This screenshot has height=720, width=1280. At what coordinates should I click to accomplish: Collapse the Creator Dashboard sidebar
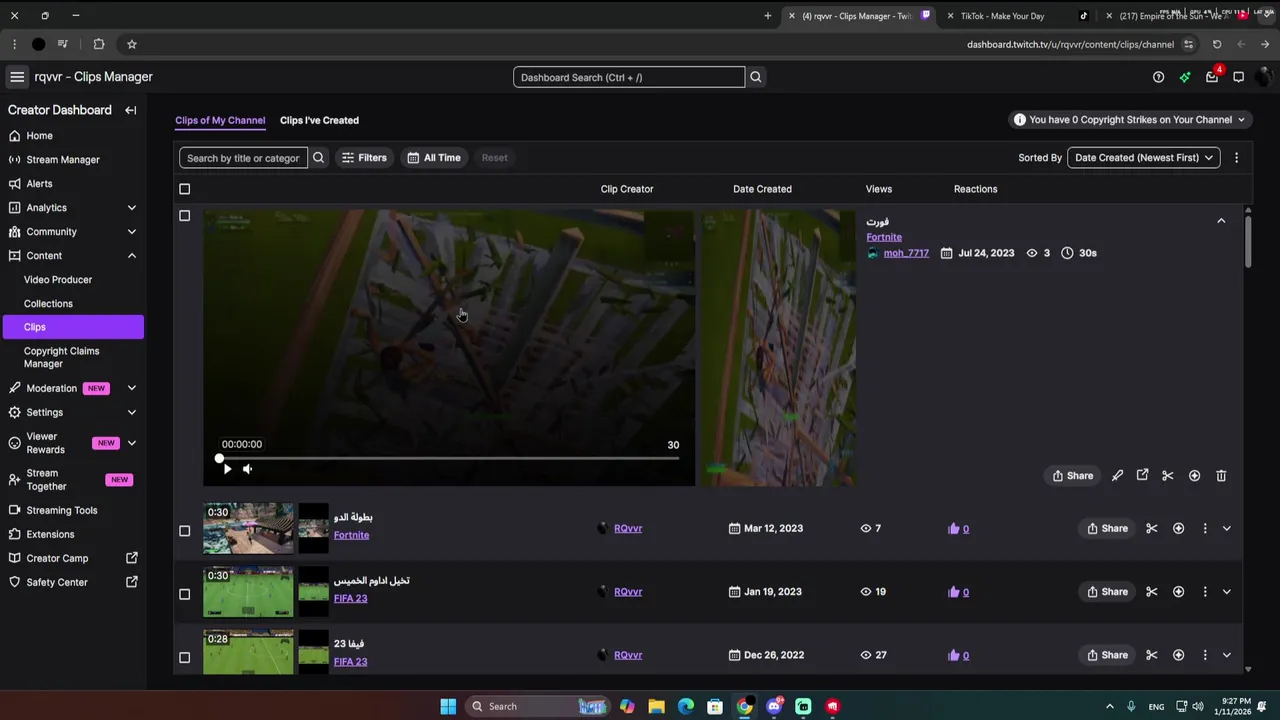coord(131,110)
